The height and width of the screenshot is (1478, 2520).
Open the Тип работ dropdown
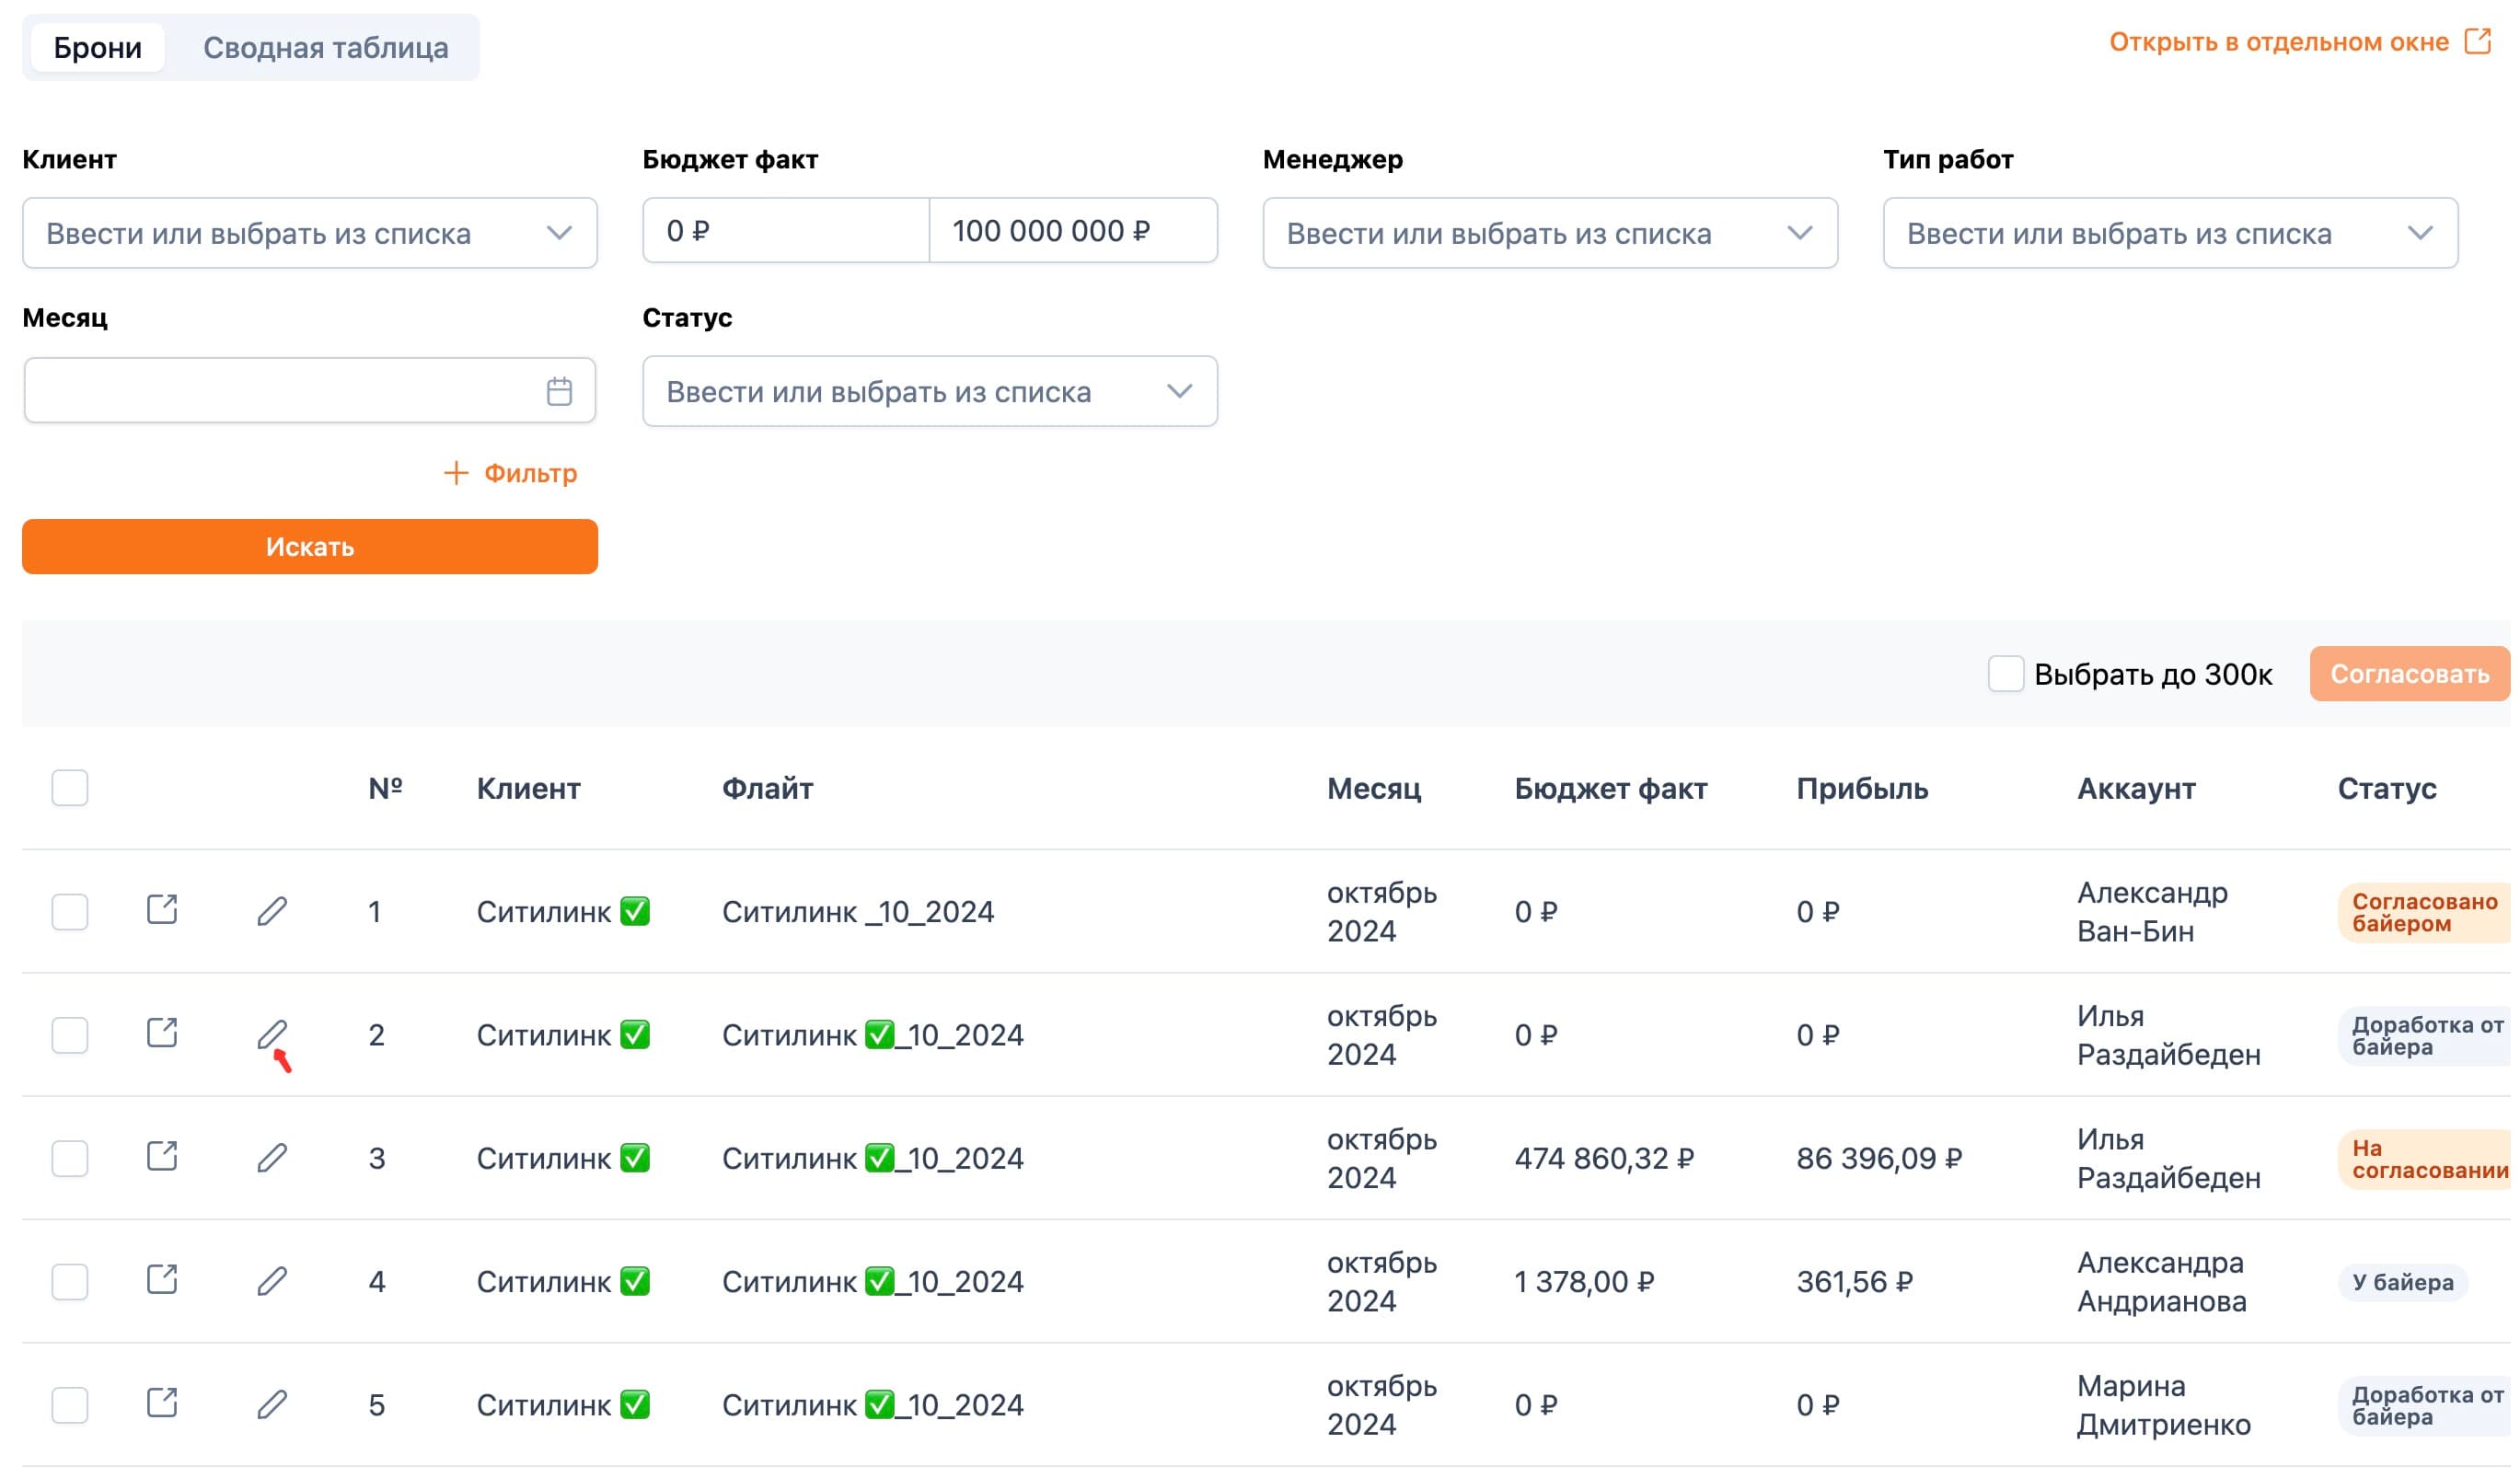click(2170, 233)
